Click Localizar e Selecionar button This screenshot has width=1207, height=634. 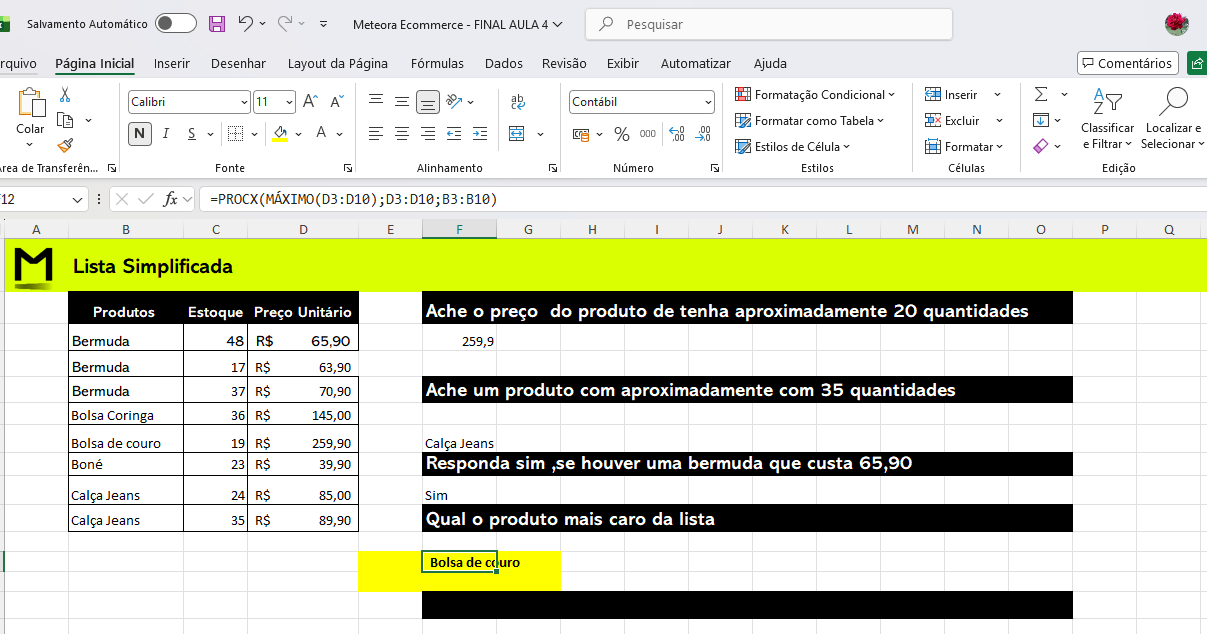(1173, 119)
